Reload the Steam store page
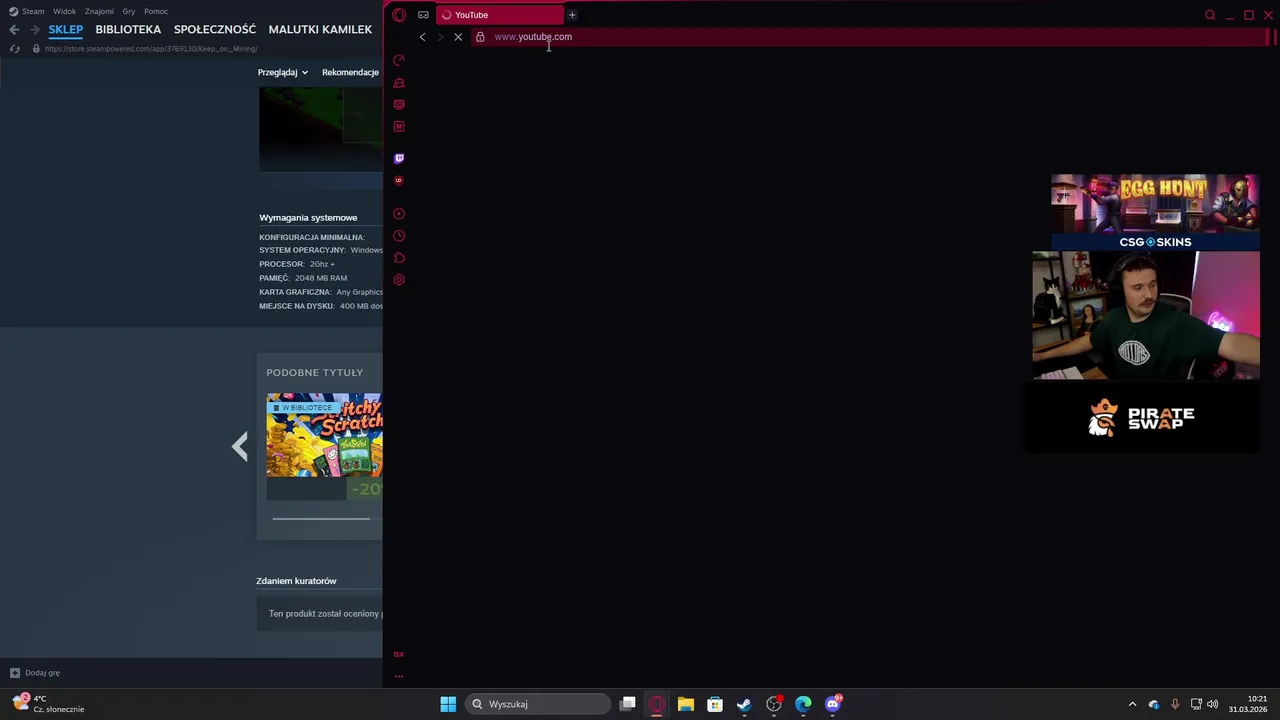Screen dimensions: 1280x720 coord(14,49)
